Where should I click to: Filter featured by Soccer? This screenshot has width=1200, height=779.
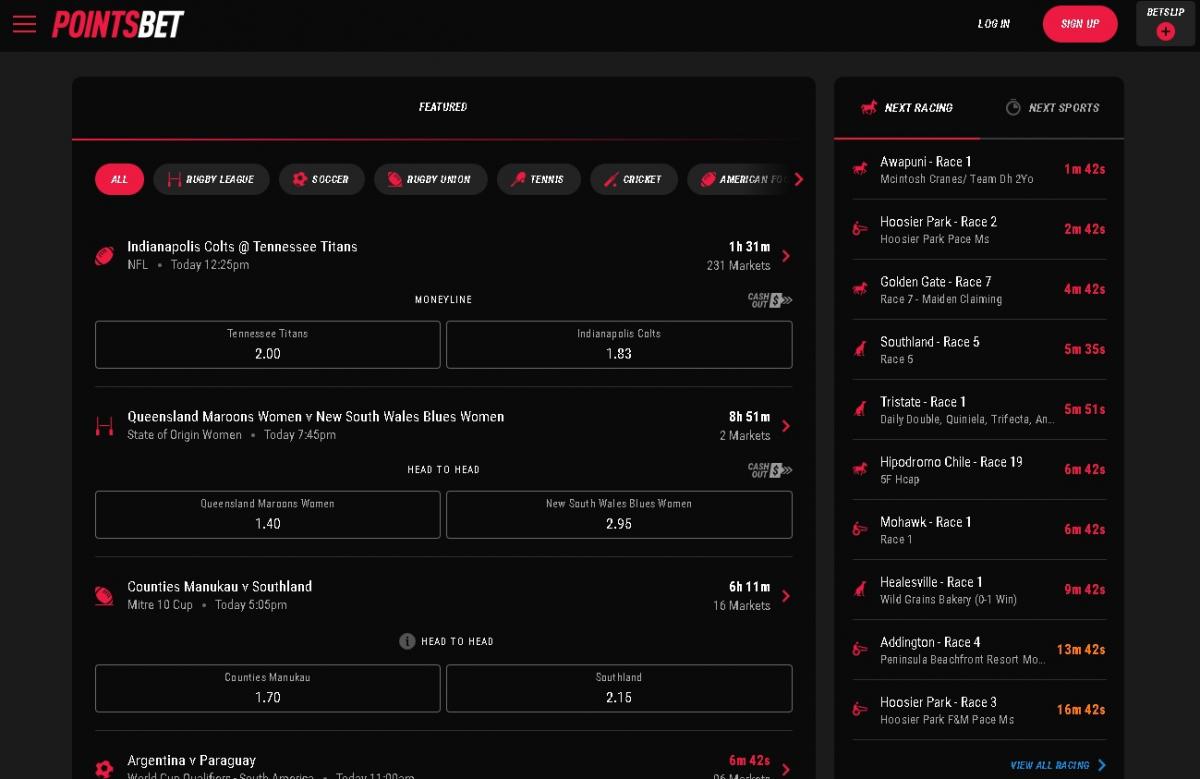321,179
